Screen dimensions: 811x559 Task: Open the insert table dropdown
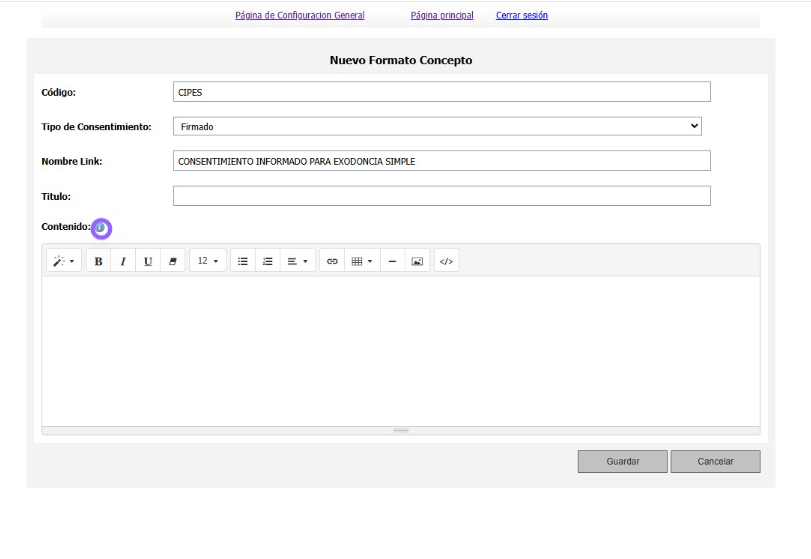pos(360,261)
